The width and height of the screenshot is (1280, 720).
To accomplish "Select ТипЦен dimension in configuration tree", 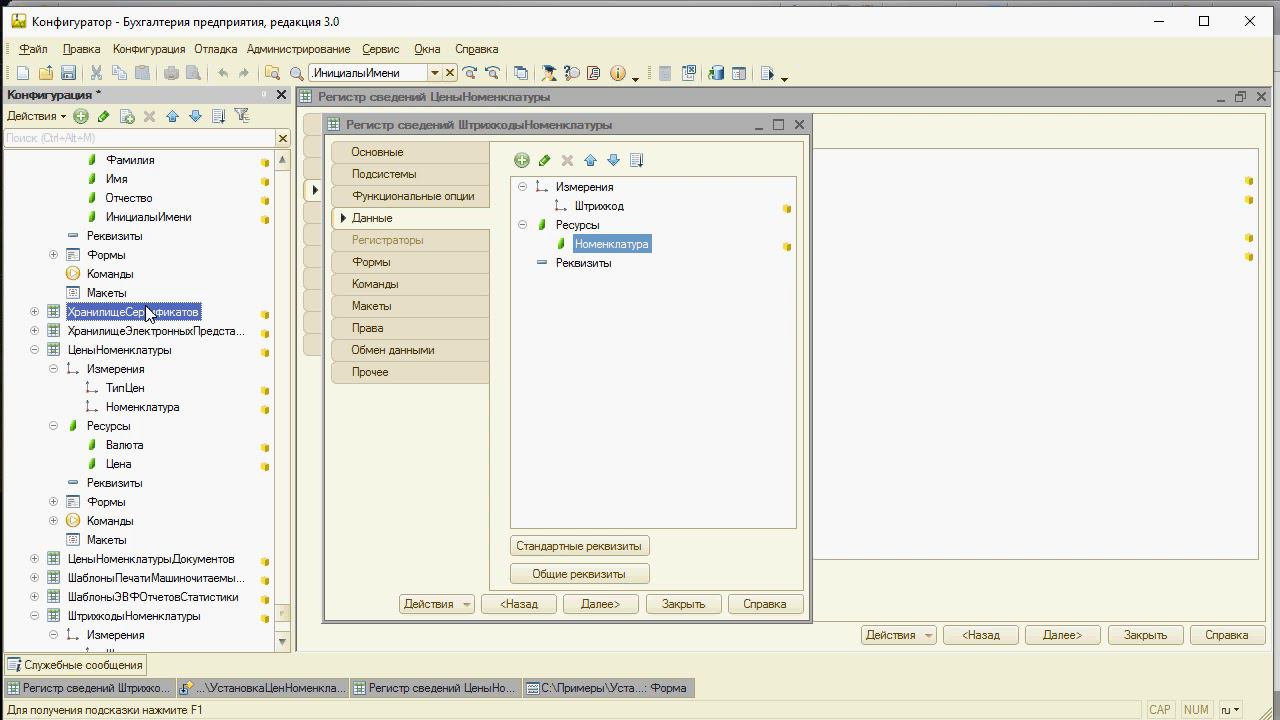I will pos(125,388).
